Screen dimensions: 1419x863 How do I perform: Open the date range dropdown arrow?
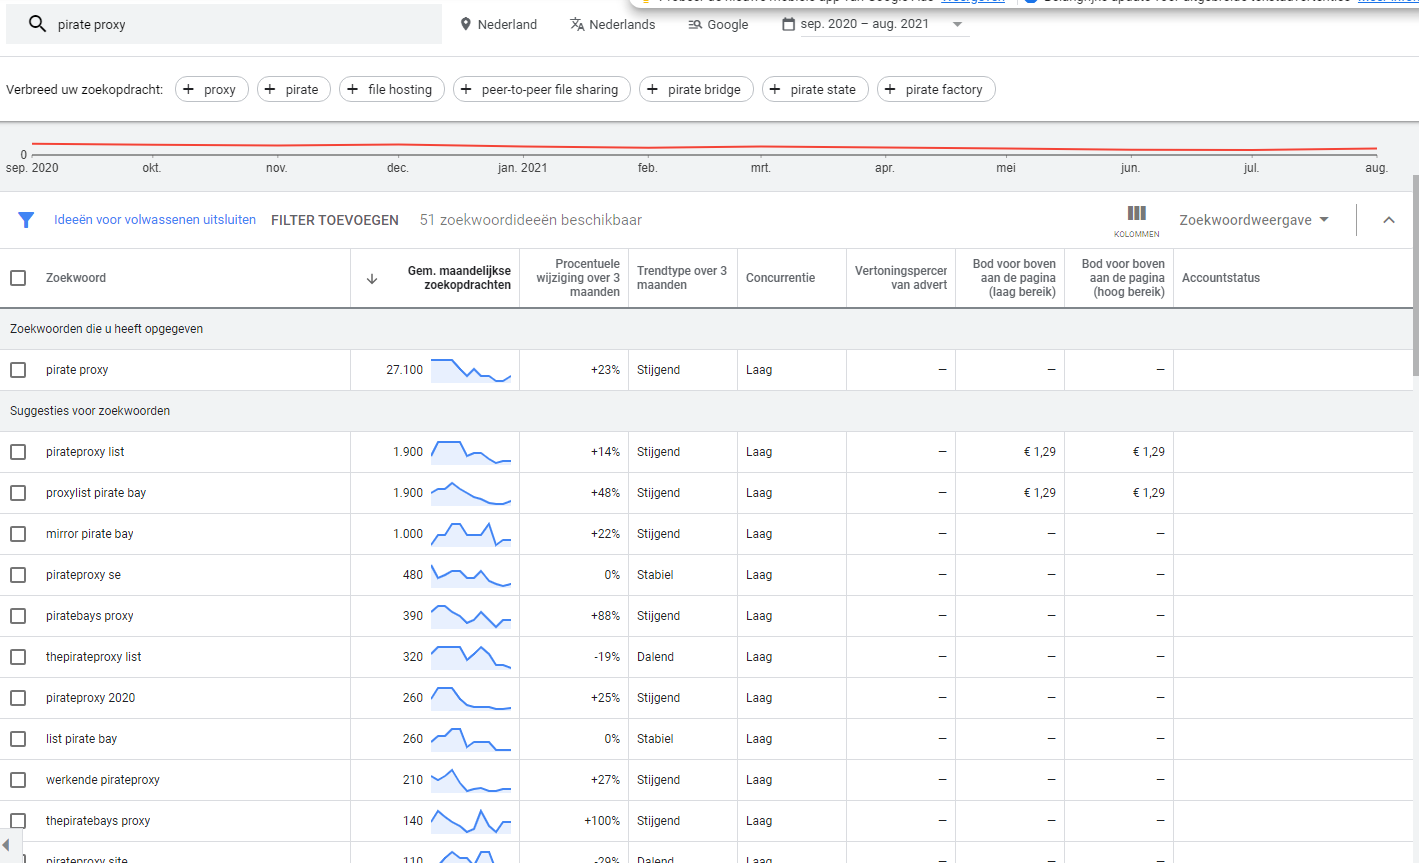point(957,24)
